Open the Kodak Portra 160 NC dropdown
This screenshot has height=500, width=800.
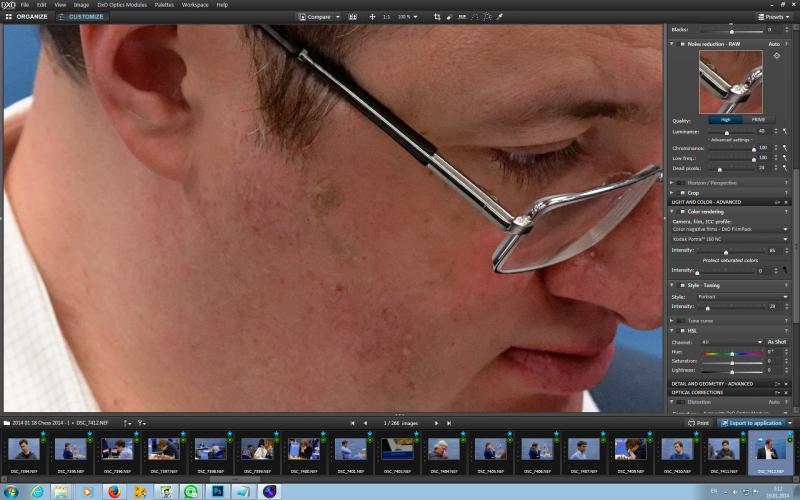[730, 239]
